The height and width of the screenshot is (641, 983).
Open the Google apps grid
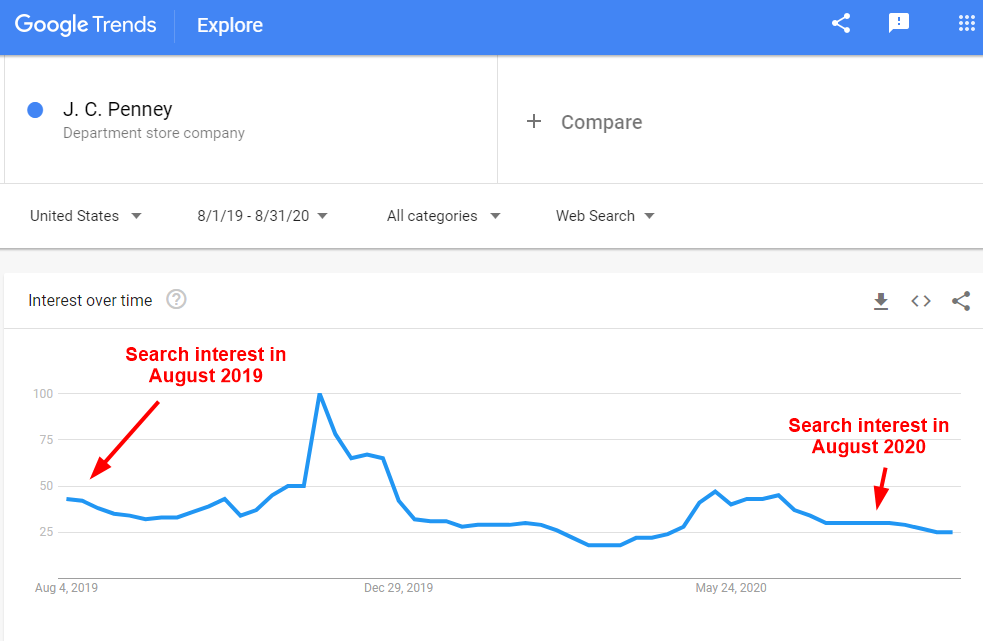pyautogui.click(x=966, y=24)
